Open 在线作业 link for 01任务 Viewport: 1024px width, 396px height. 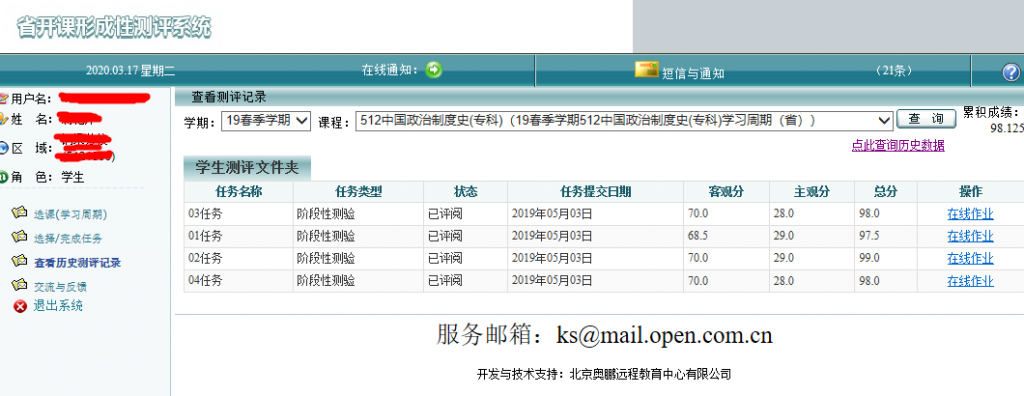pyautogui.click(x=970, y=236)
